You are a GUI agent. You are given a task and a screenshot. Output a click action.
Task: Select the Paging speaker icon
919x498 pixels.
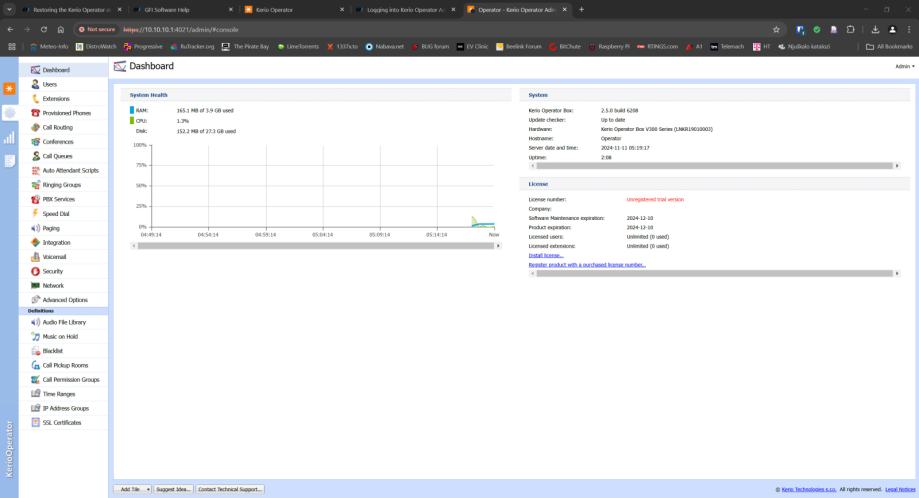point(35,228)
